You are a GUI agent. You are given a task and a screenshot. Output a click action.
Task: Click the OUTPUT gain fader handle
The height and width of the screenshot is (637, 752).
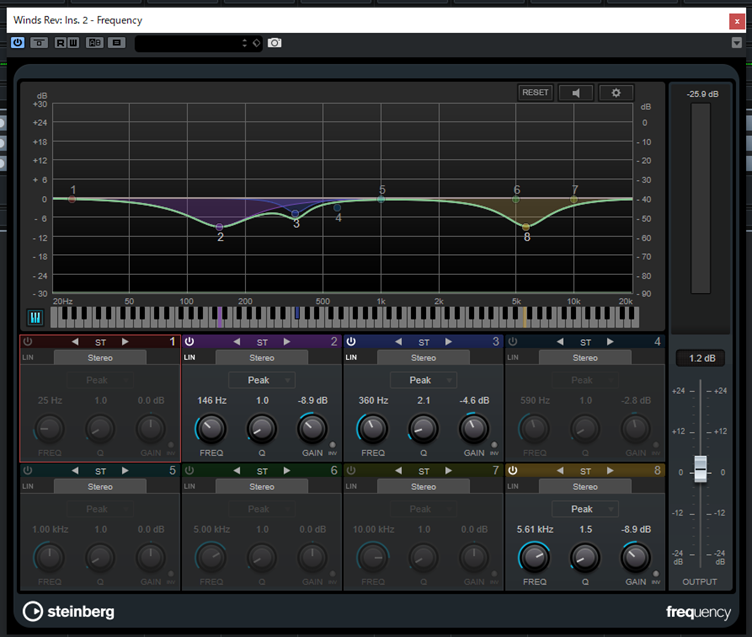(701, 468)
